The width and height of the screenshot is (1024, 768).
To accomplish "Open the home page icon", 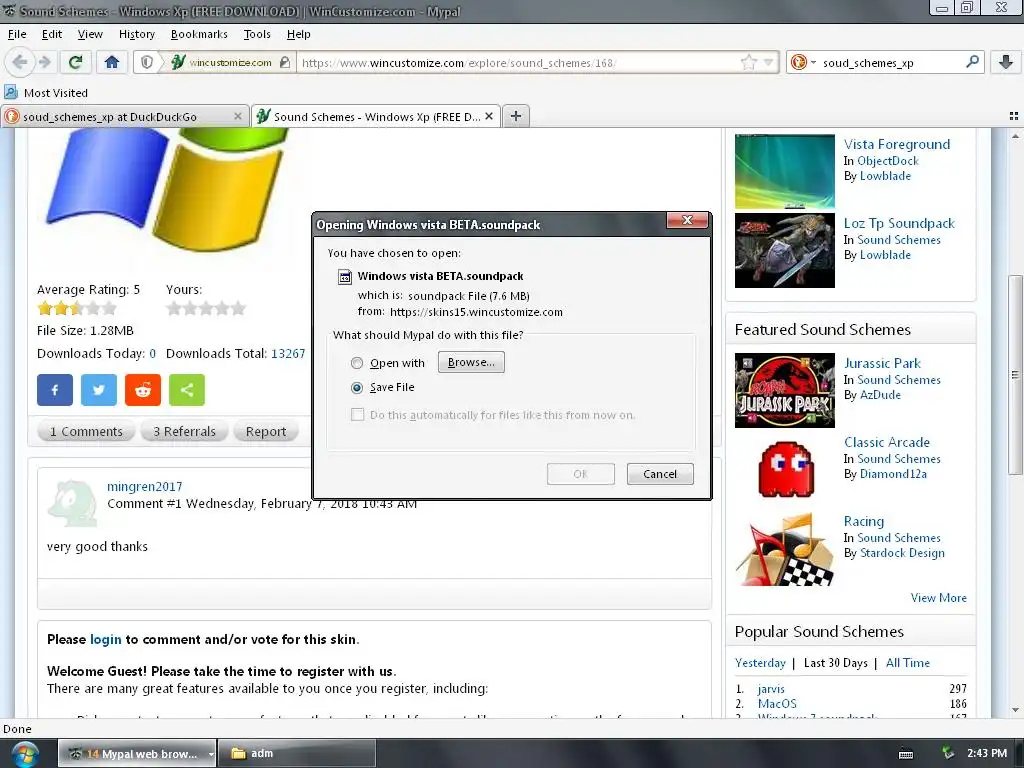I will pos(112,62).
